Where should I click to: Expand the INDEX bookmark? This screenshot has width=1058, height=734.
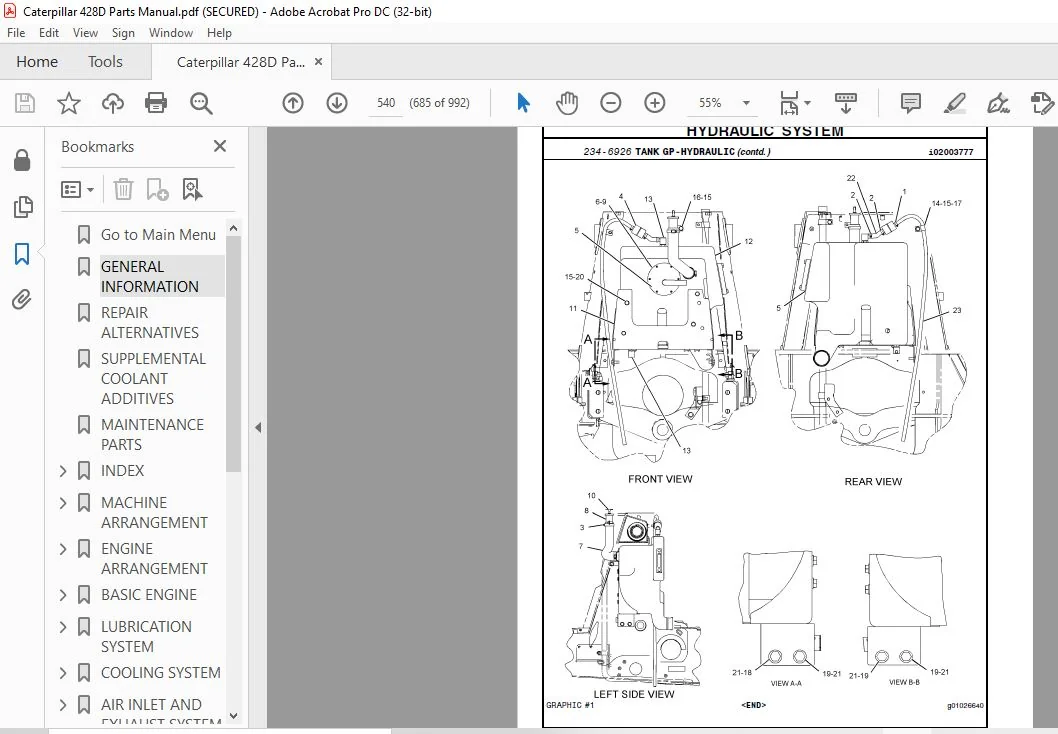pos(63,471)
